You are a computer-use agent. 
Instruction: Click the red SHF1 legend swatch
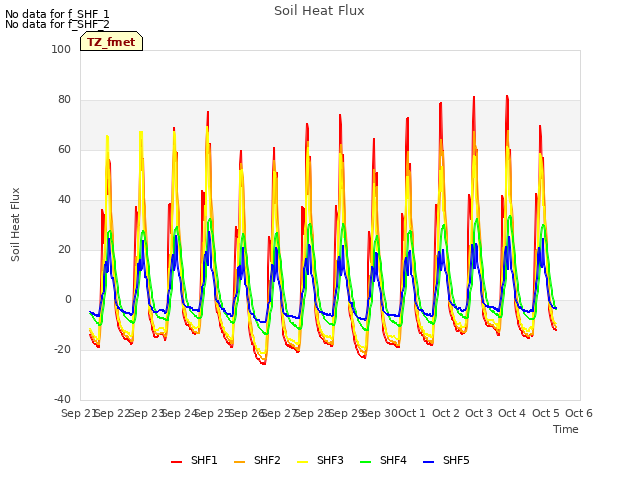(176, 462)
